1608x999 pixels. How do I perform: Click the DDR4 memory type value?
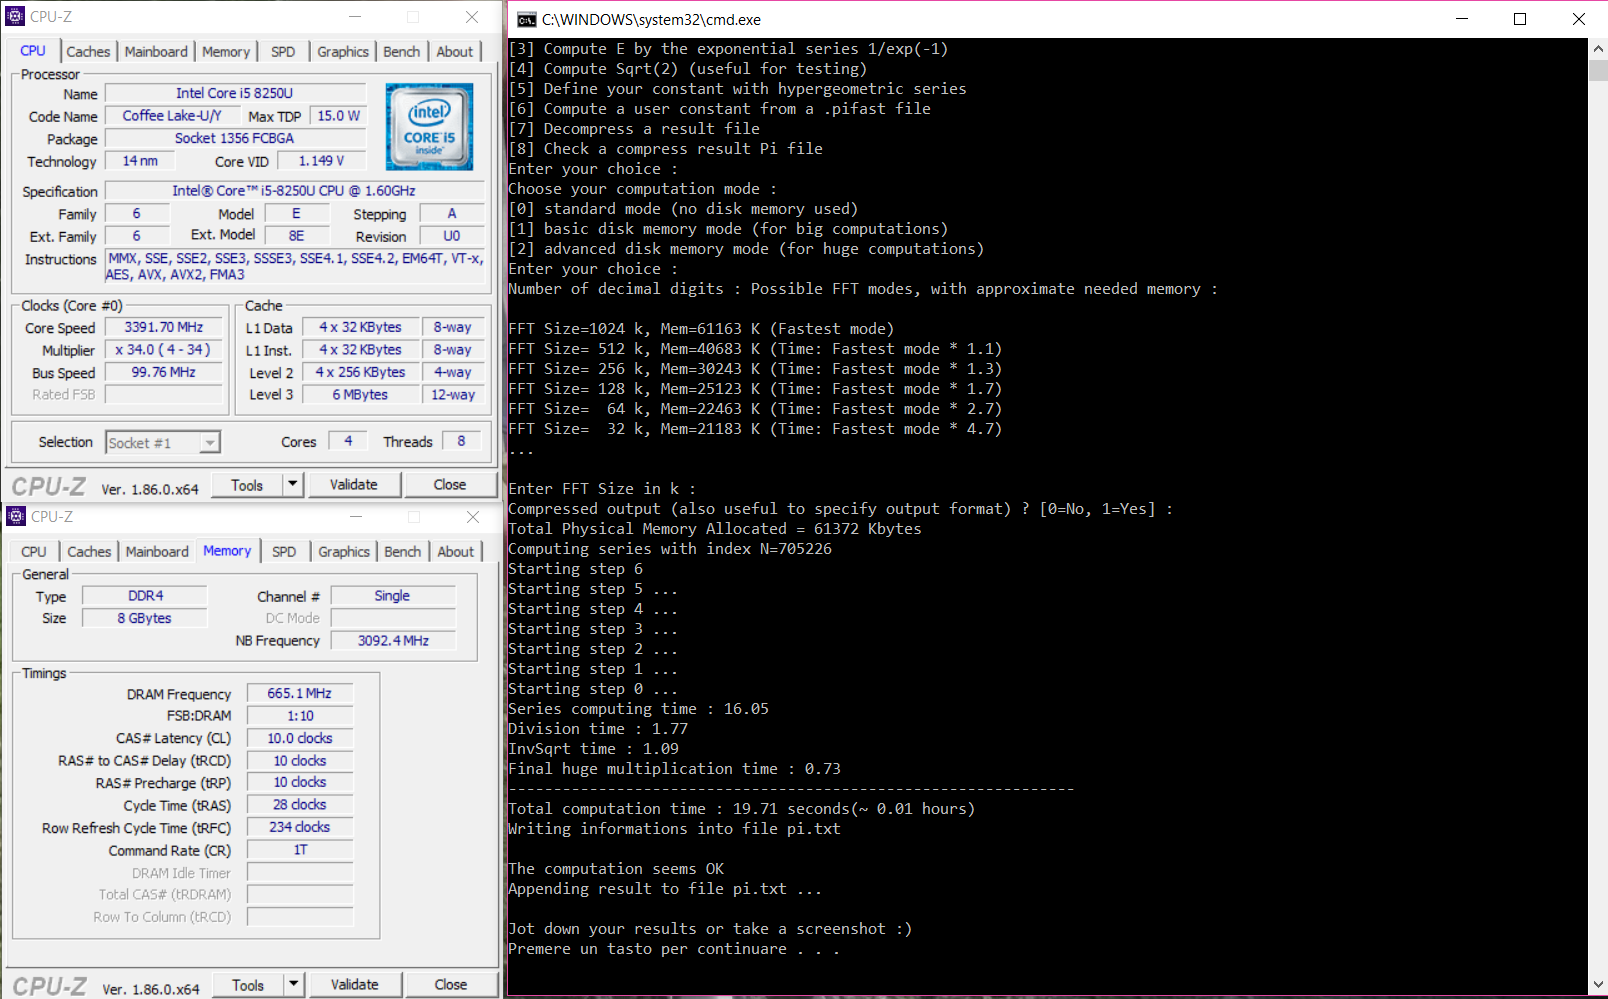coord(145,596)
